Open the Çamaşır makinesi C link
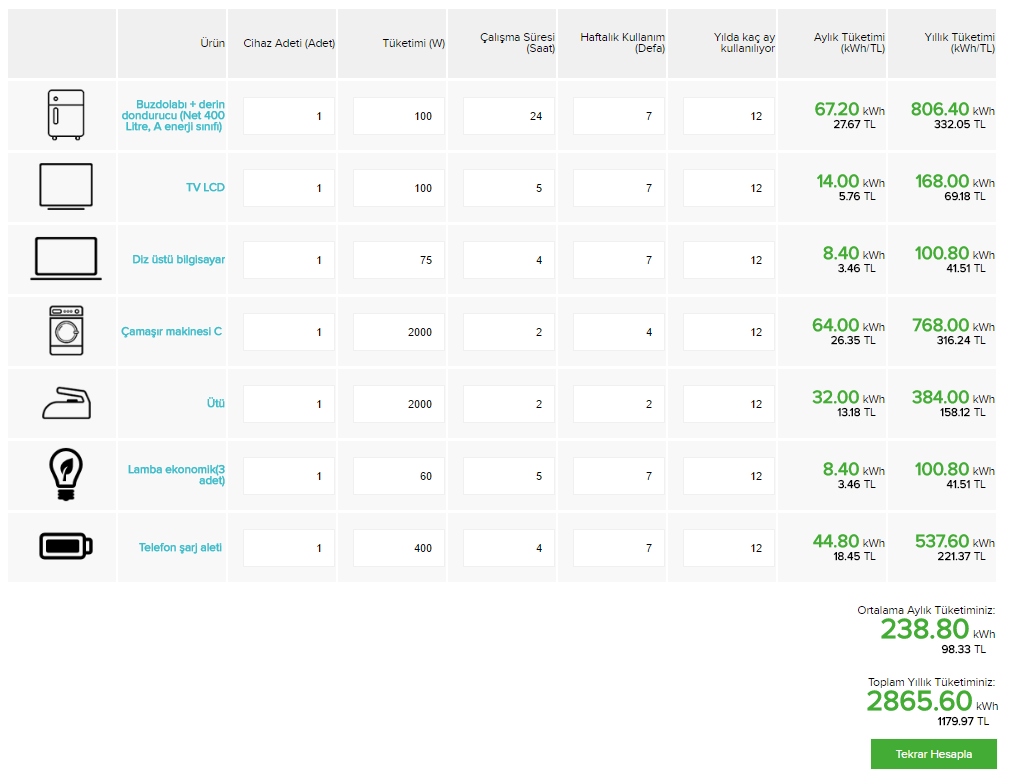Image resolution: width=1009 pixels, height=773 pixels. click(x=171, y=332)
